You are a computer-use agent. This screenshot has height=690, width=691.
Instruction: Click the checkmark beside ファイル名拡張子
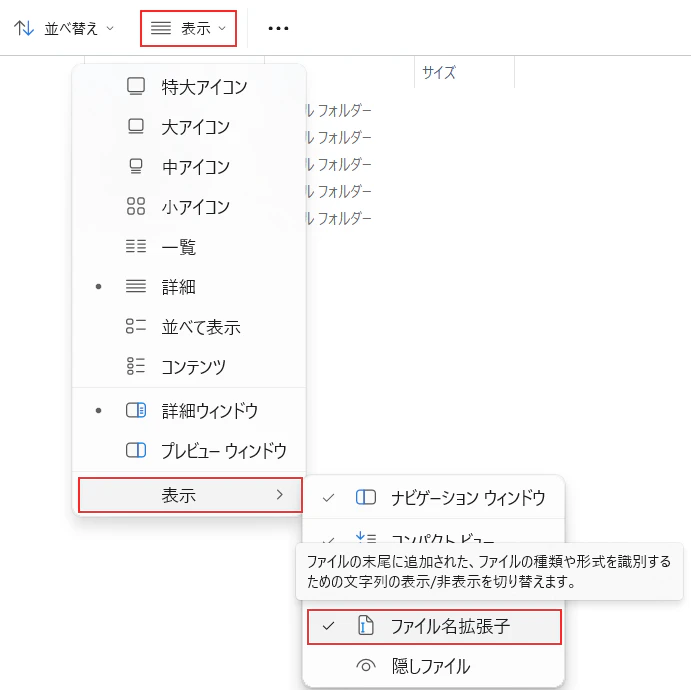click(328, 626)
